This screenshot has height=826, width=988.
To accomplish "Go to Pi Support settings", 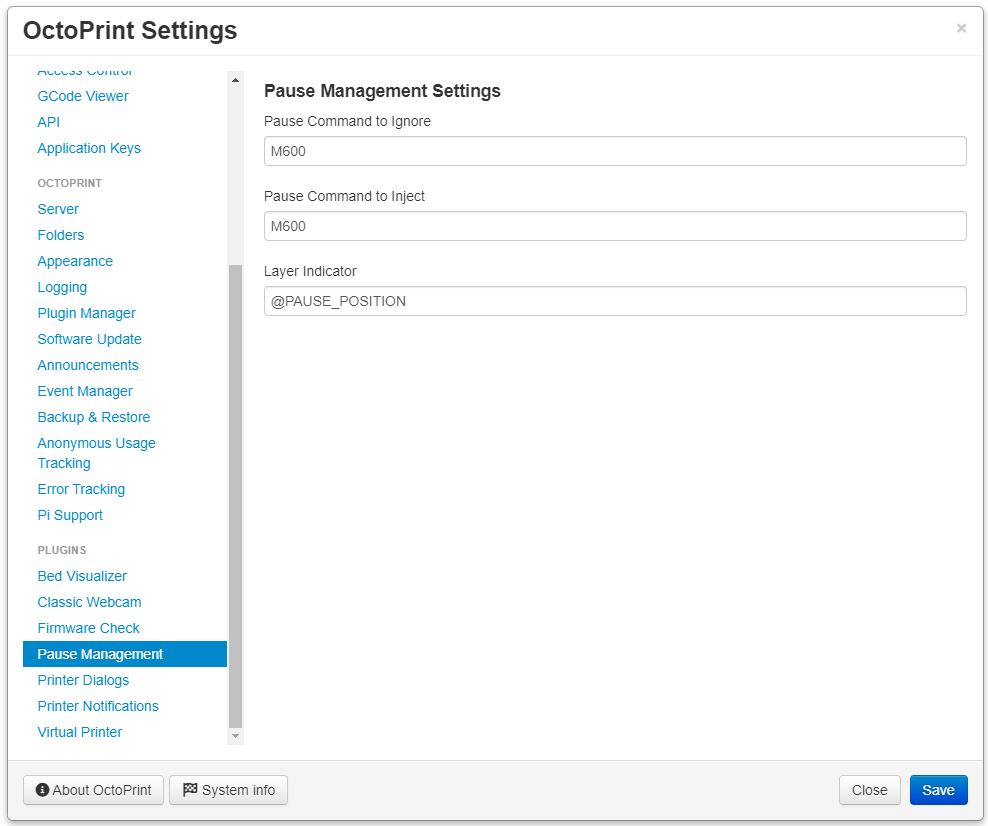I will tap(70, 515).
